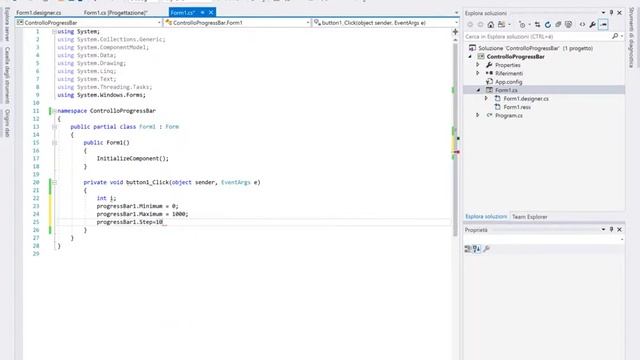Click the wrench Properties icon in Solution Explorer toolbar
This screenshot has height=360, width=640.
(x=593, y=25)
